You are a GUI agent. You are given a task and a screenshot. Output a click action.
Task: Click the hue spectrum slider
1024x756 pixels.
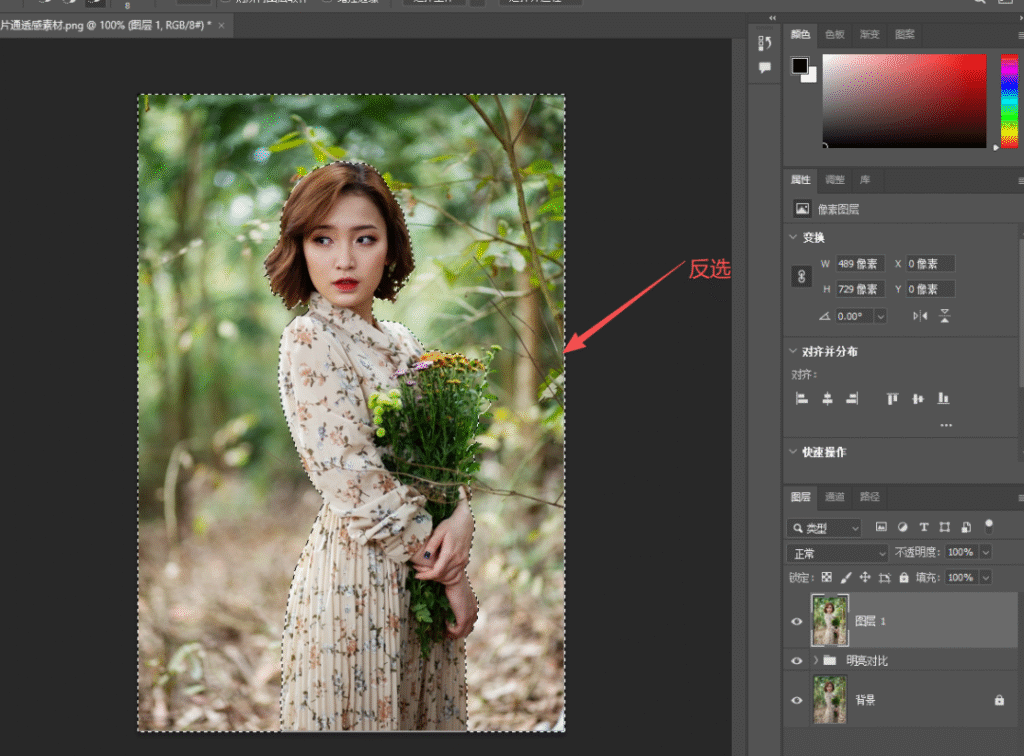pos(1010,101)
